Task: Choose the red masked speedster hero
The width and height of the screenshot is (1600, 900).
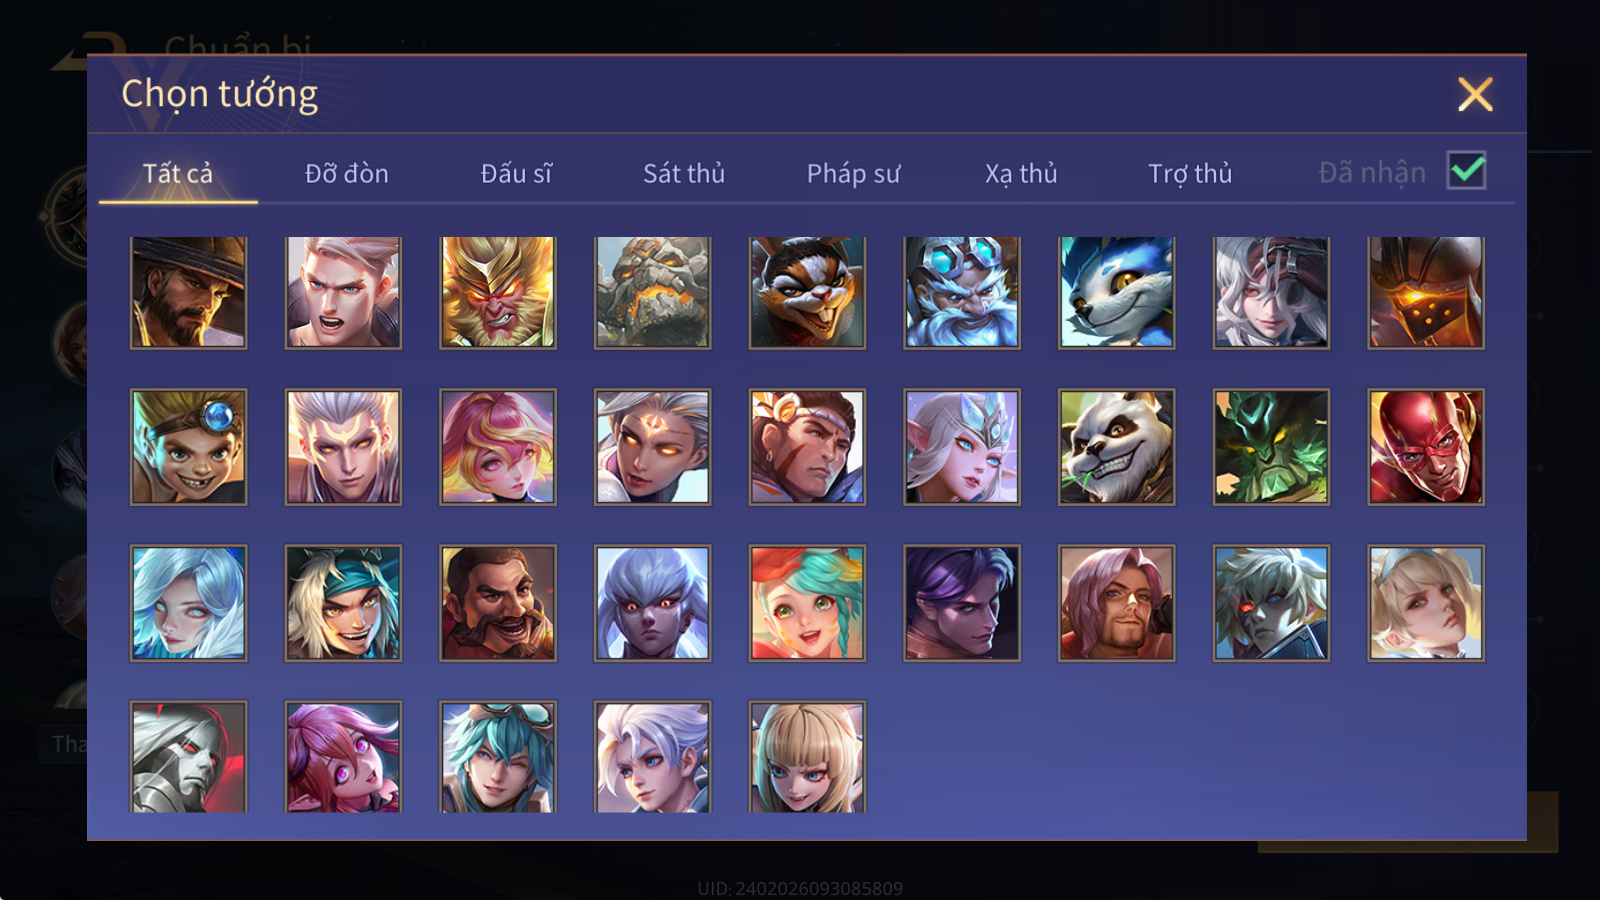Action: pyautogui.click(x=1426, y=447)
